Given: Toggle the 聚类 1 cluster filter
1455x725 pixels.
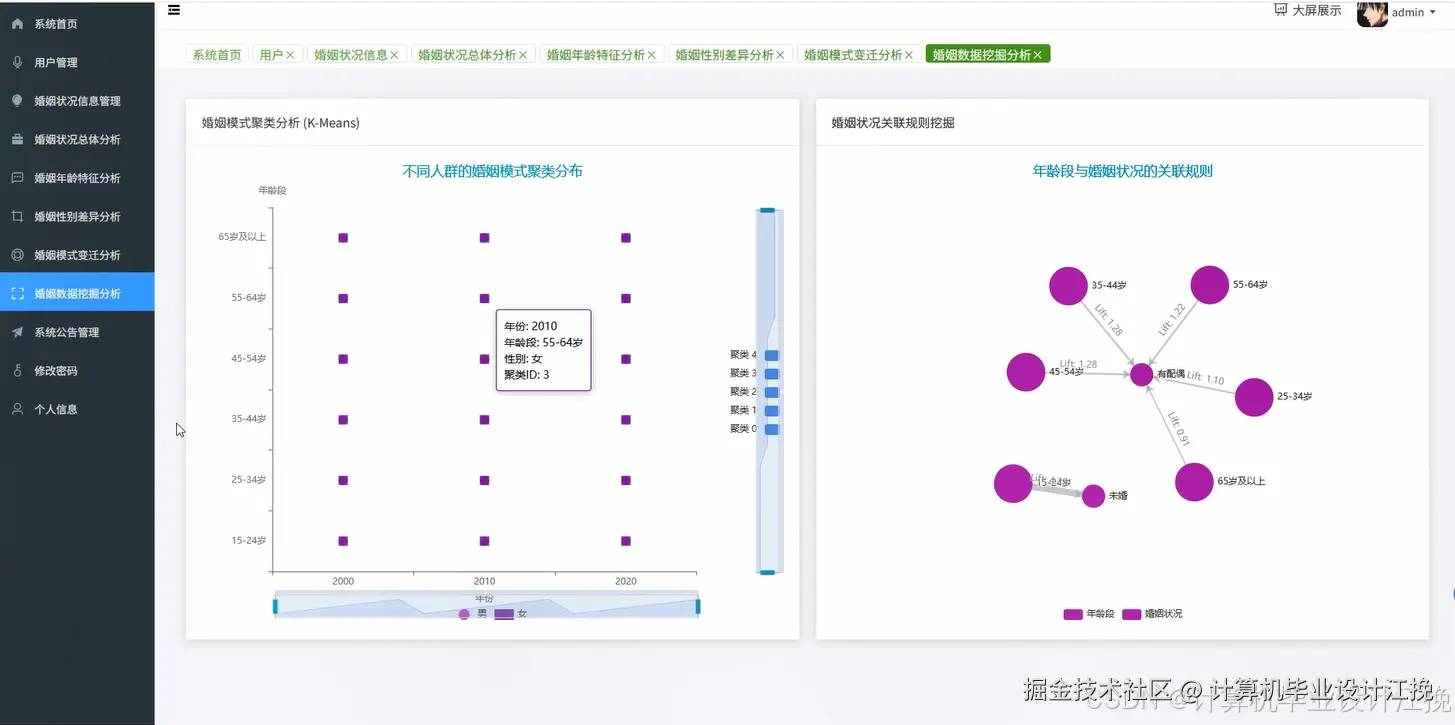Looking at the screenshot, I should [x=754, y=411].
